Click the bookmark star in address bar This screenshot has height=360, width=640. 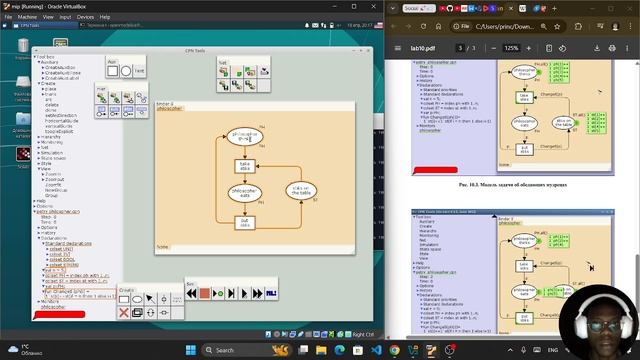pyautogui.click(x=557, y=27)
